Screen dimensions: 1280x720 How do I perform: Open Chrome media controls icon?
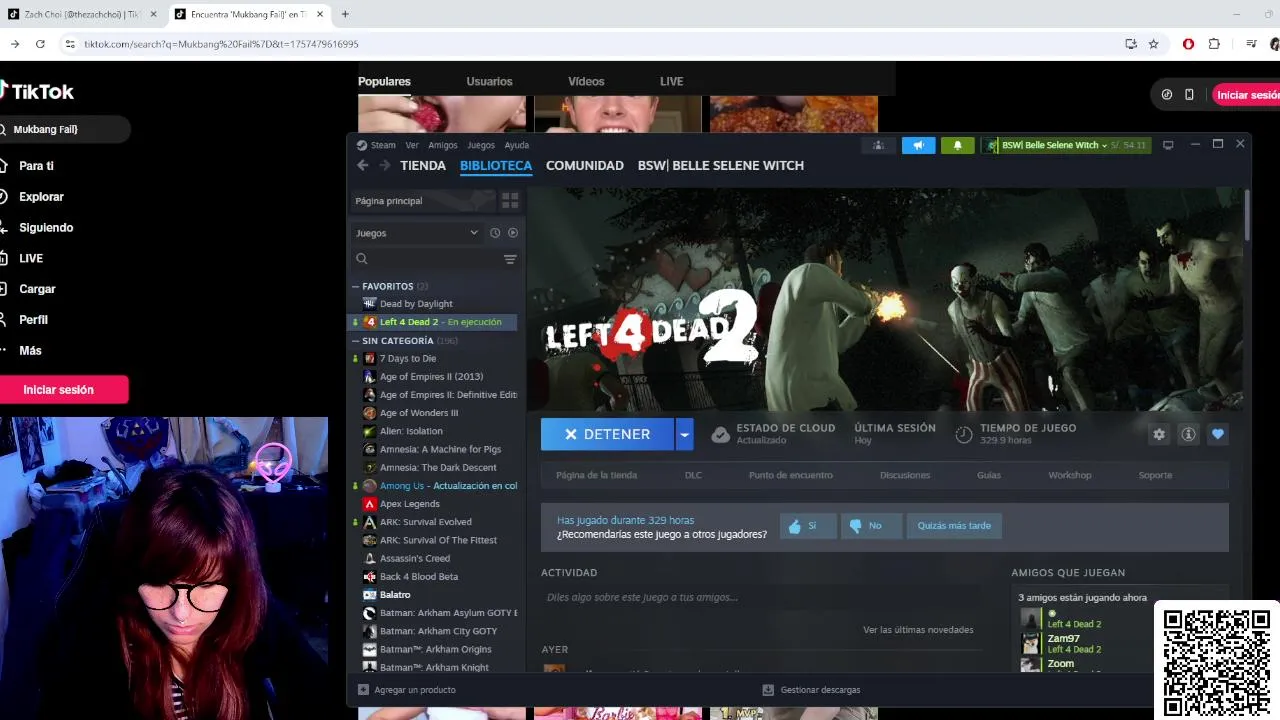pyautogui.click(x=1251, y=44)
